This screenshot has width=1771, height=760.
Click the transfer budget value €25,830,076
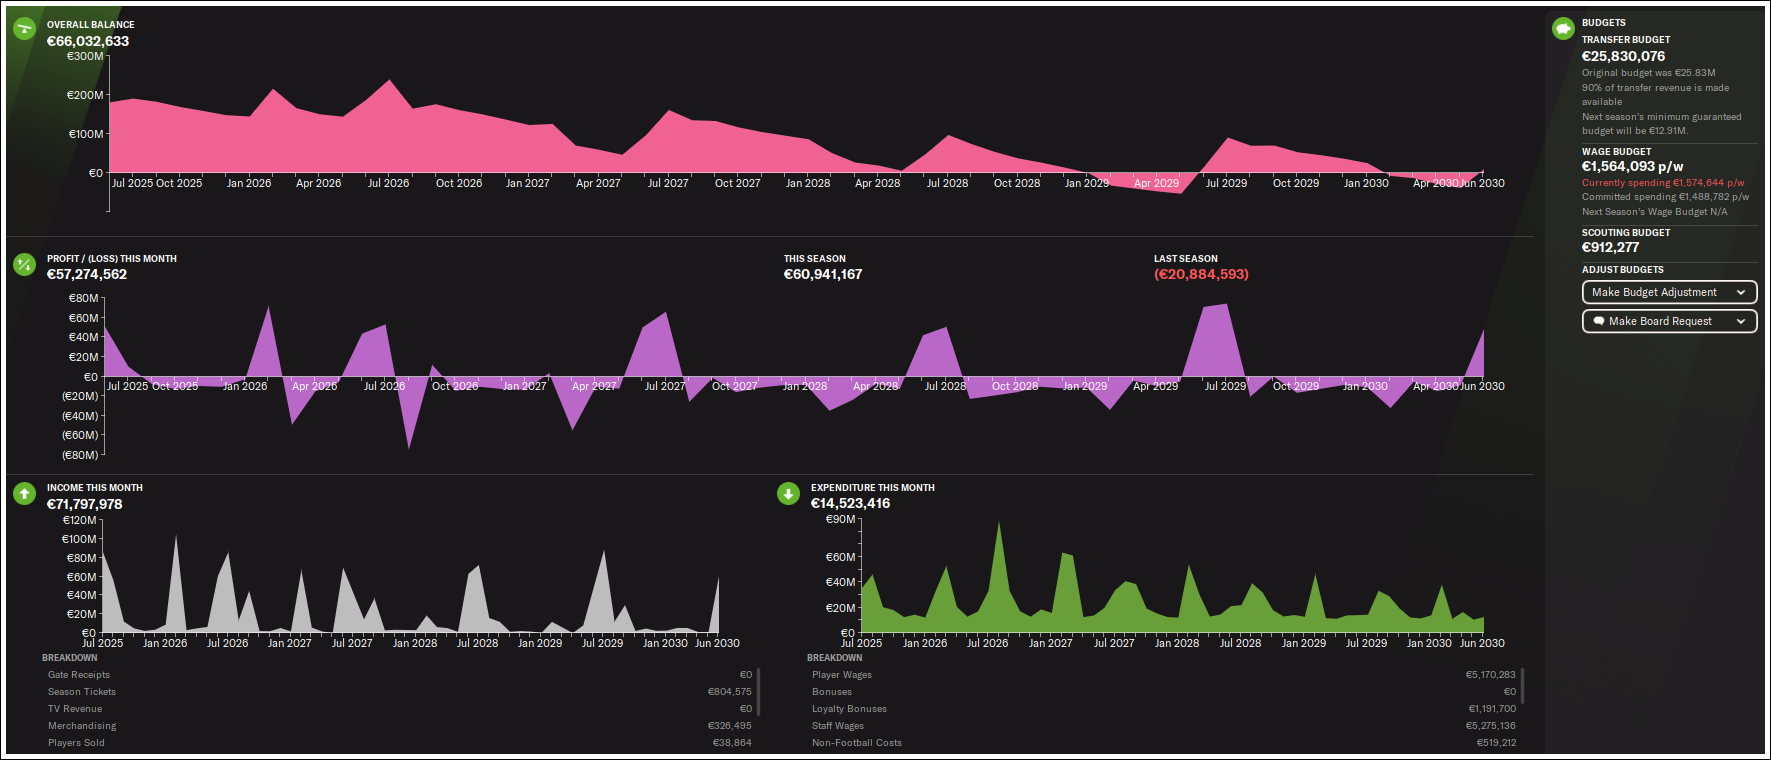1624,56
